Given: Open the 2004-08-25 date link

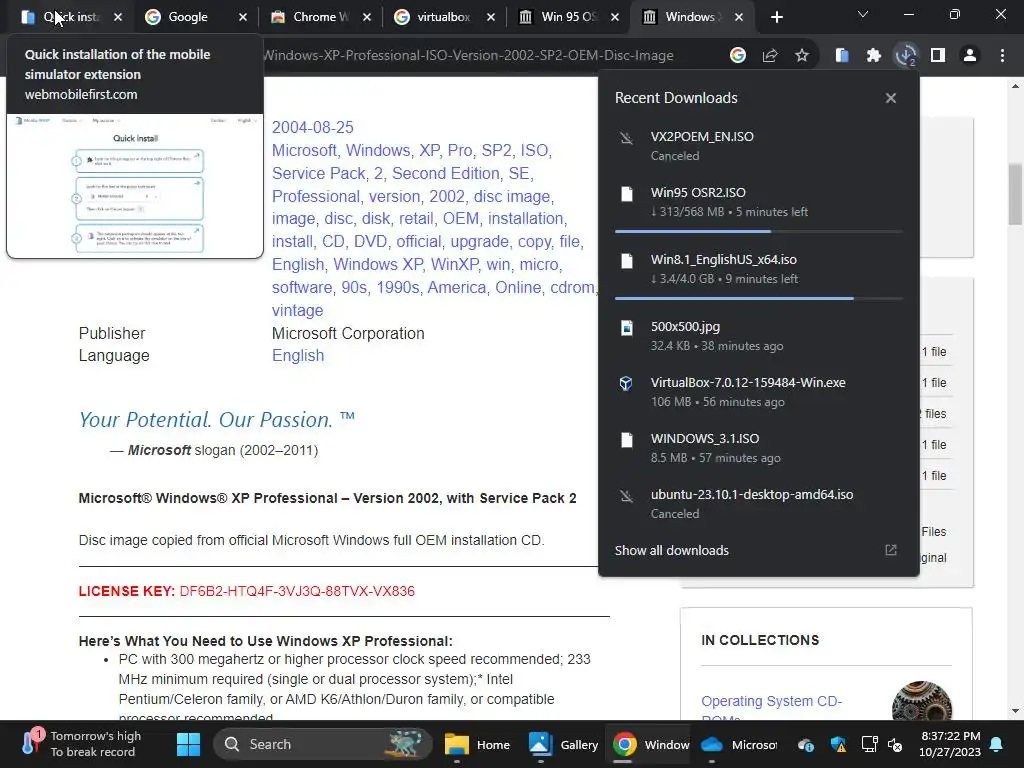Looking at the screenshot, I should (312, 127).
